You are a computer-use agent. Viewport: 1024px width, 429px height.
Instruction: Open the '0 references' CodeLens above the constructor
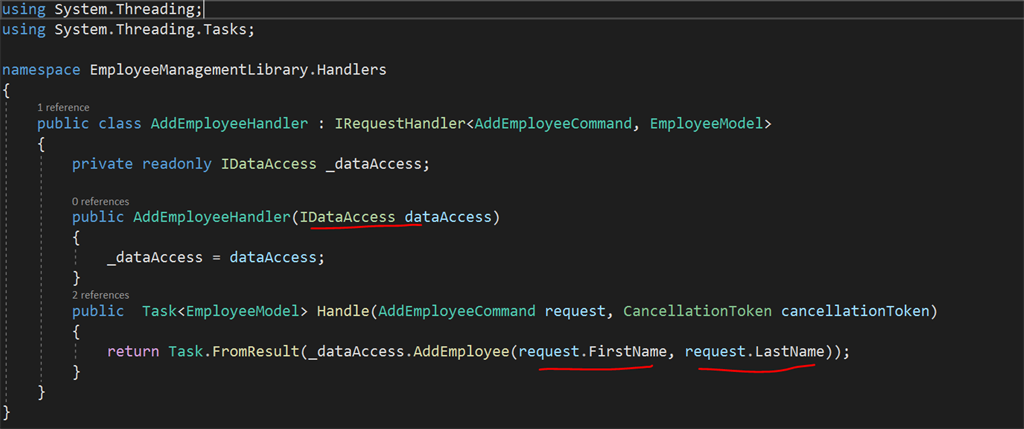(101, 201)
